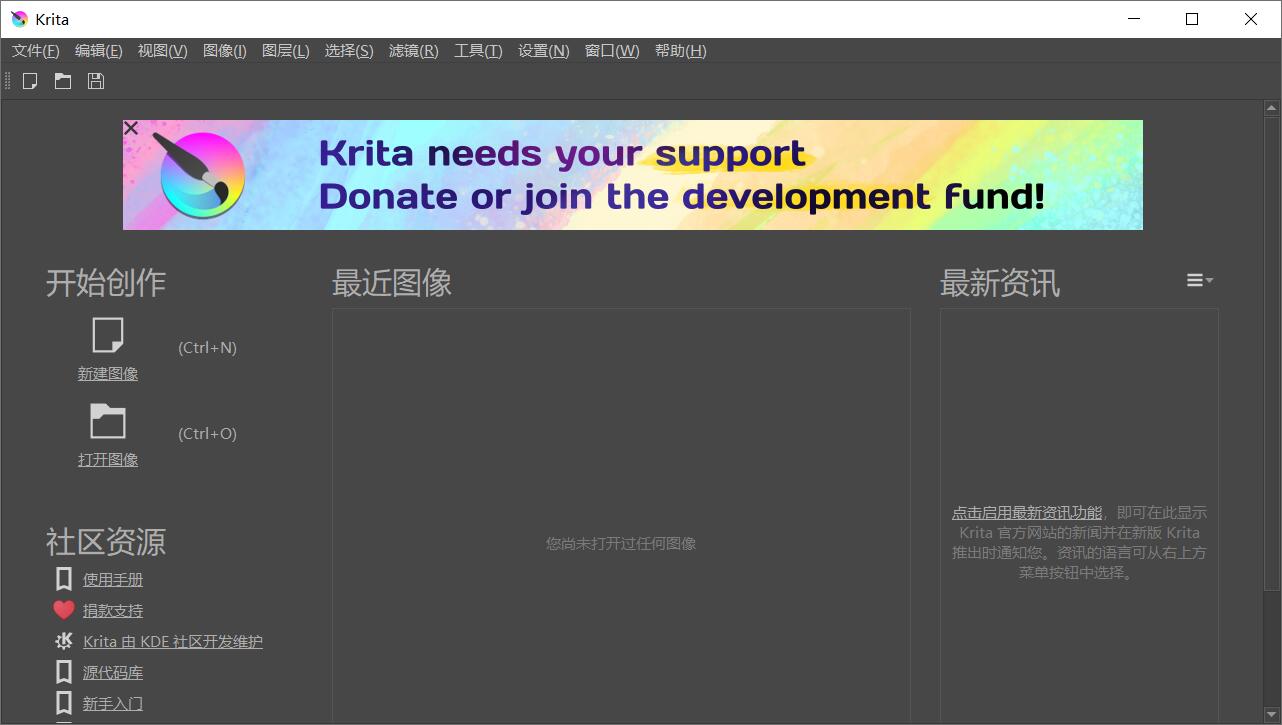Open the 设置(N) menu

(x=544, y=51)
